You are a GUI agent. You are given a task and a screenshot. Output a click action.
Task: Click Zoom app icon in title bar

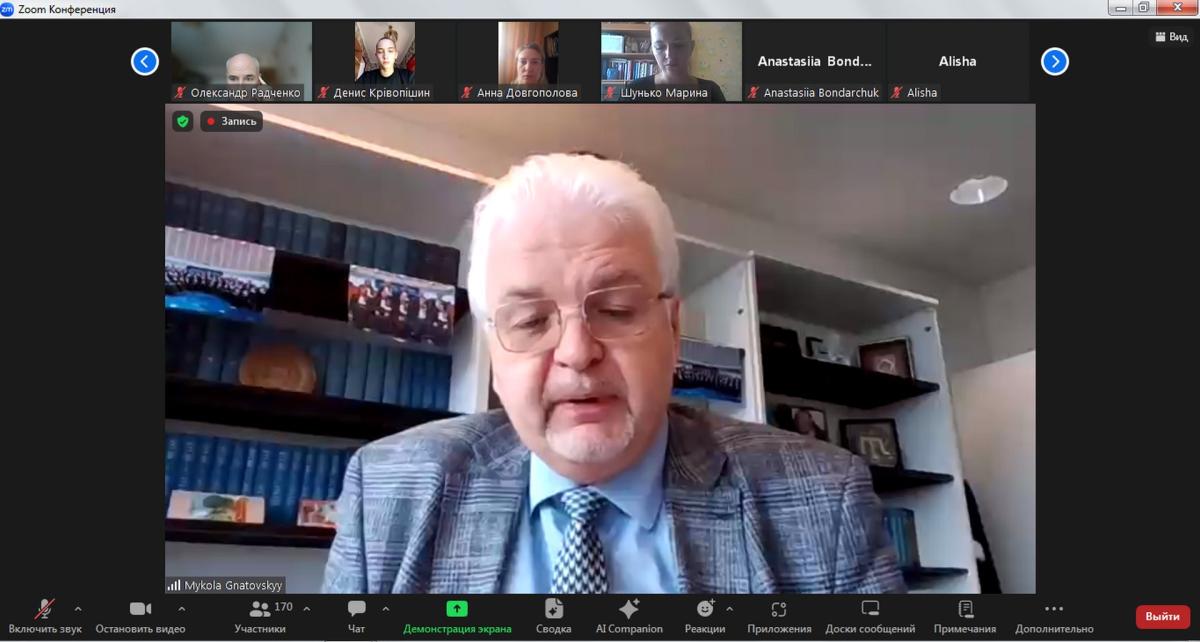pos(8,9)
